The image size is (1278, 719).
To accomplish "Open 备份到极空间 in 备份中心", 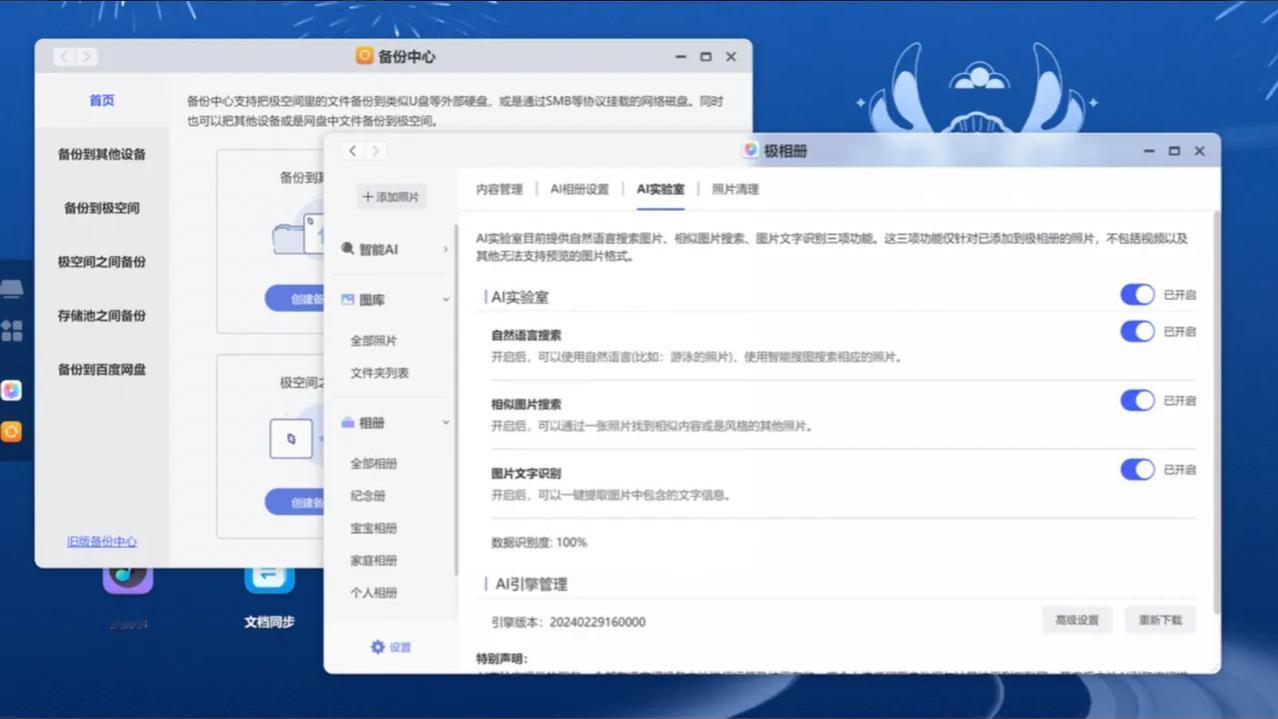I will pos(102,208).
